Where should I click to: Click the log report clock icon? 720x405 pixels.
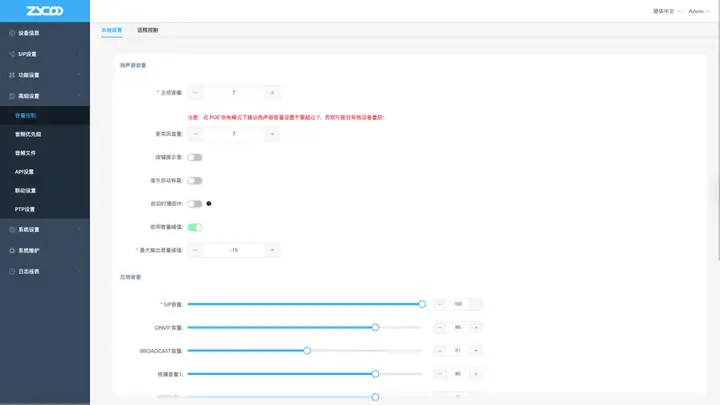pyautogui.click(x=12, y=271)
